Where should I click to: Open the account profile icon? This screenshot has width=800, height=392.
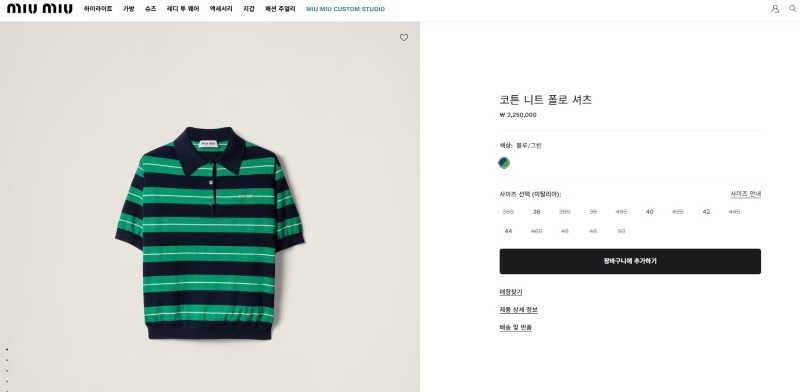click(775, 9)
